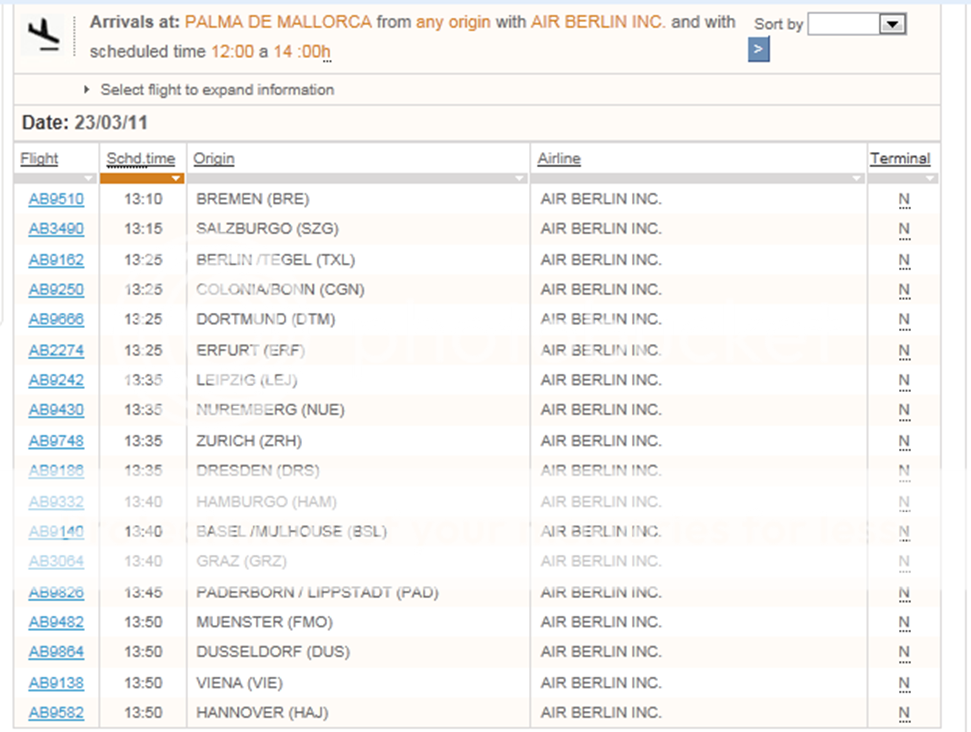
Task: Click sort arrow under Schd.time column
Action: coord(176,178)
